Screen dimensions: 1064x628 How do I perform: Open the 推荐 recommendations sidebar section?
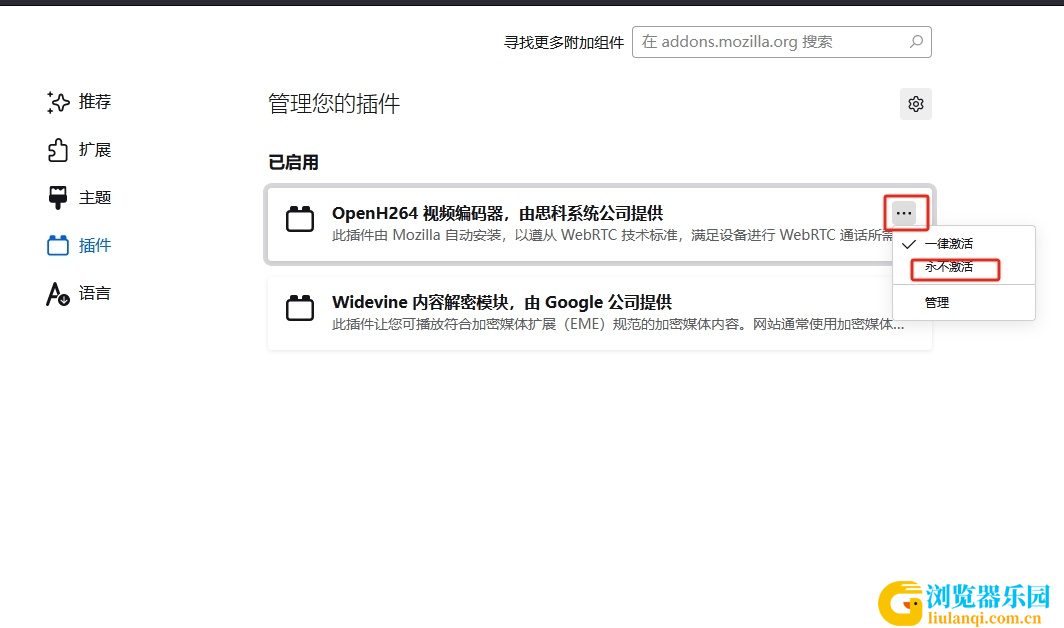79,102
